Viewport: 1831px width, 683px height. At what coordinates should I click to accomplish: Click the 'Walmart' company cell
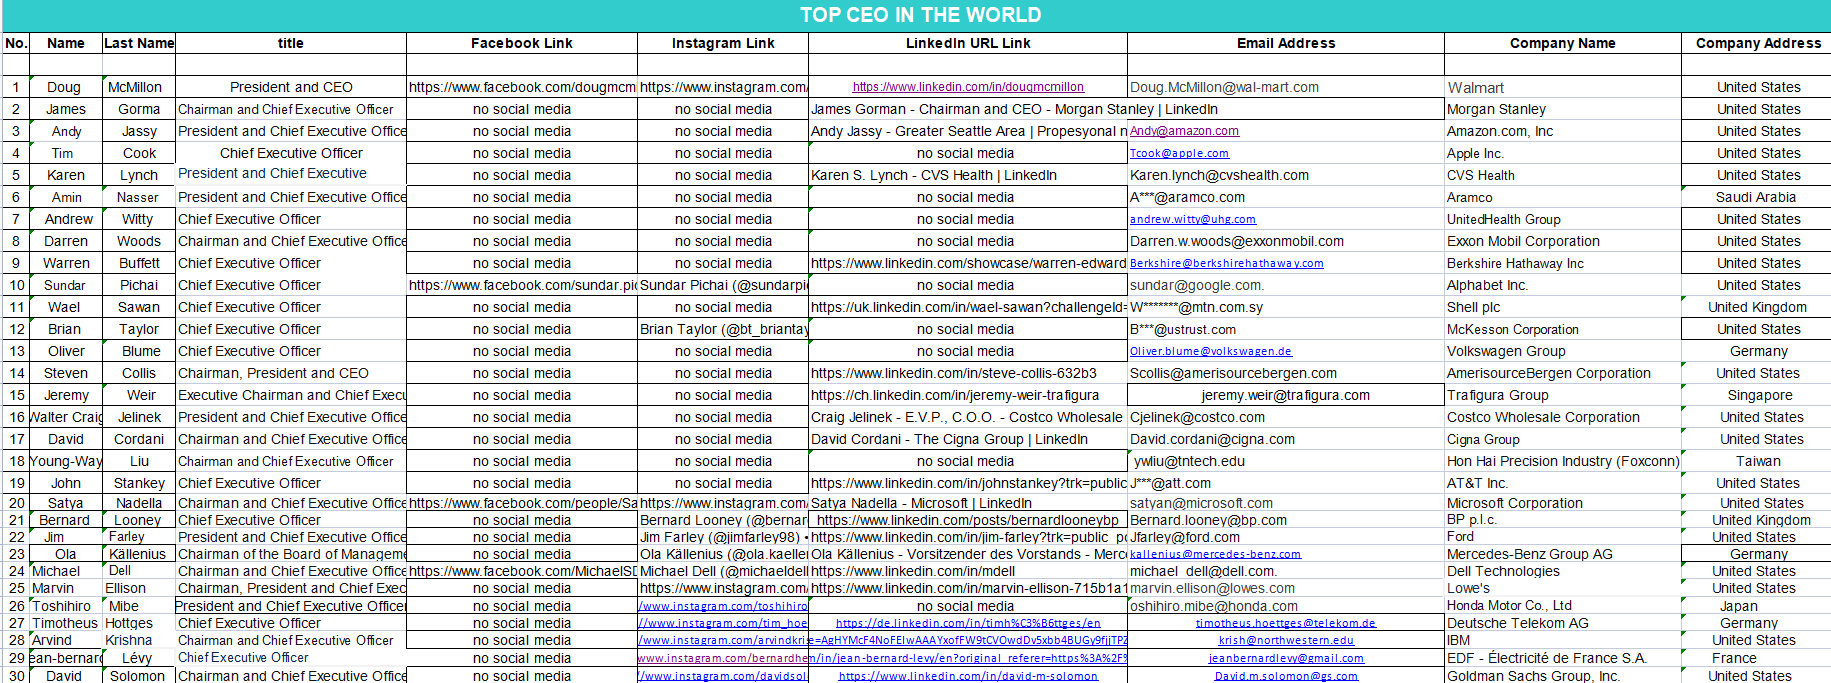1563,87
